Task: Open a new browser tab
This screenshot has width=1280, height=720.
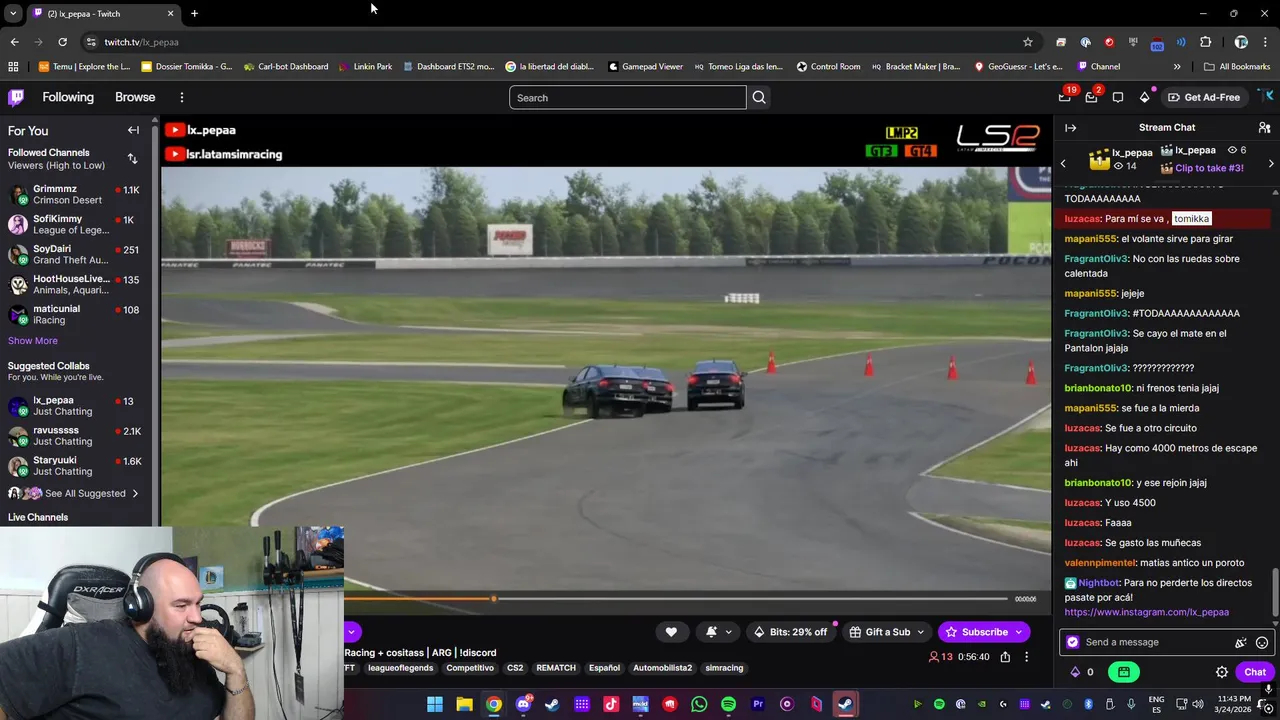Action: [x=194, y=13]
